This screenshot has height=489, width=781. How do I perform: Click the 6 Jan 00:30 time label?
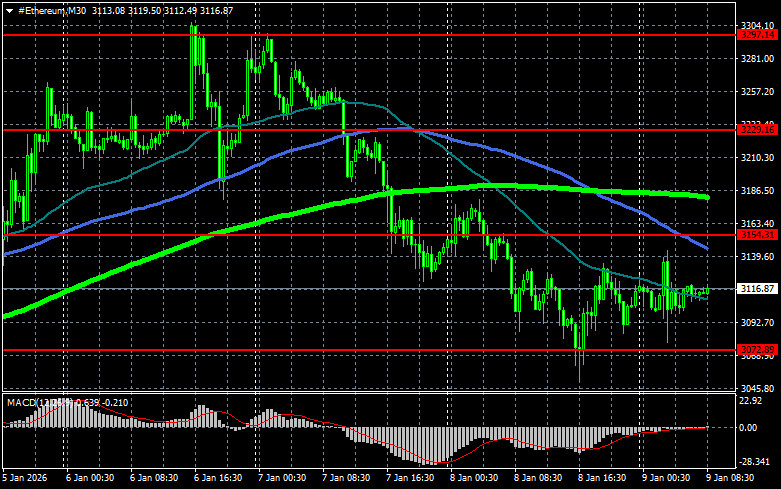(90, 478)
